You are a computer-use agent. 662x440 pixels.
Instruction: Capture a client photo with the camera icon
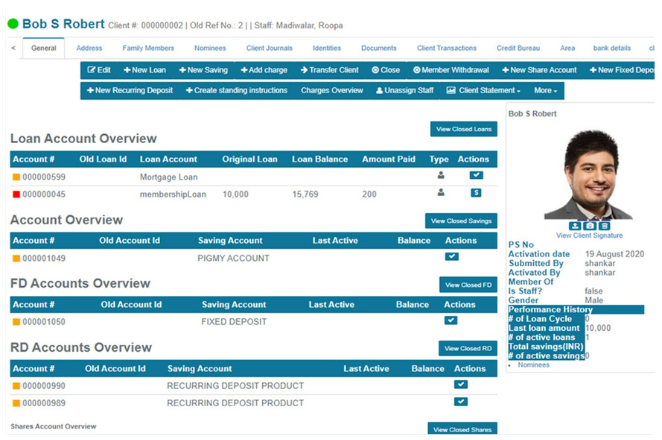click(x=590, y=226)
